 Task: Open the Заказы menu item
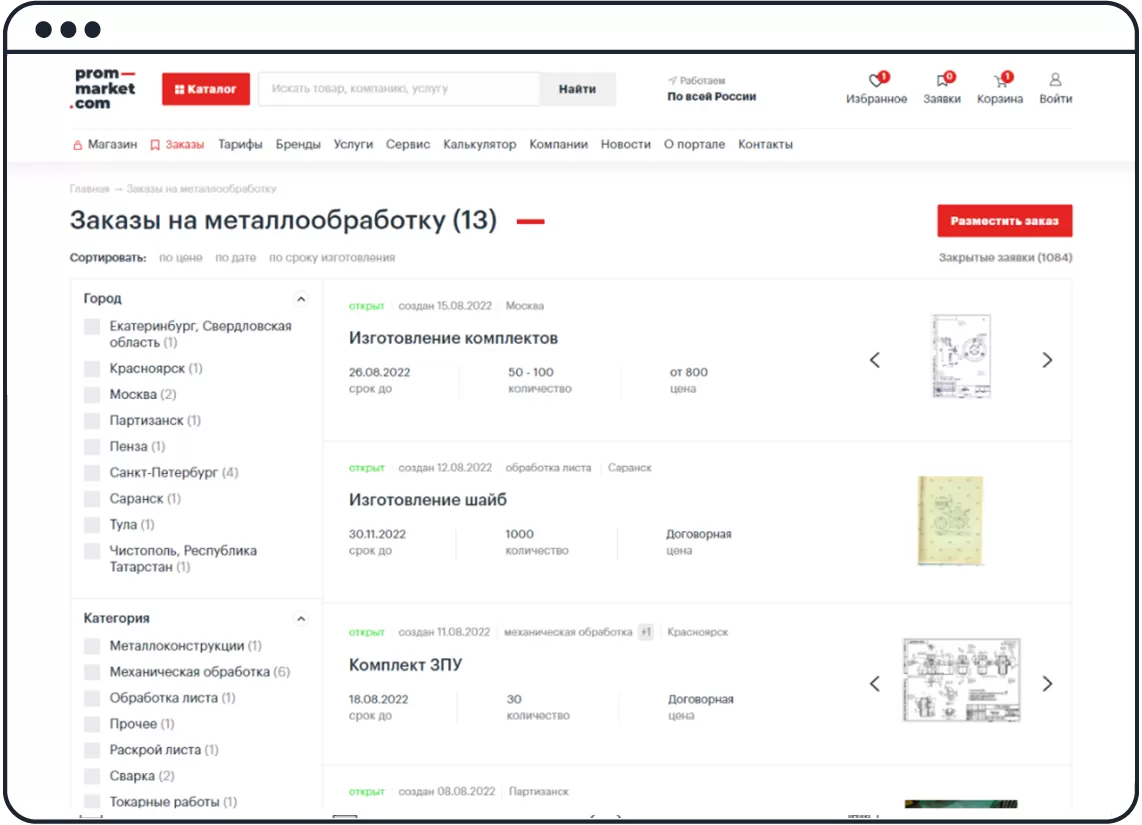point(177,144)
